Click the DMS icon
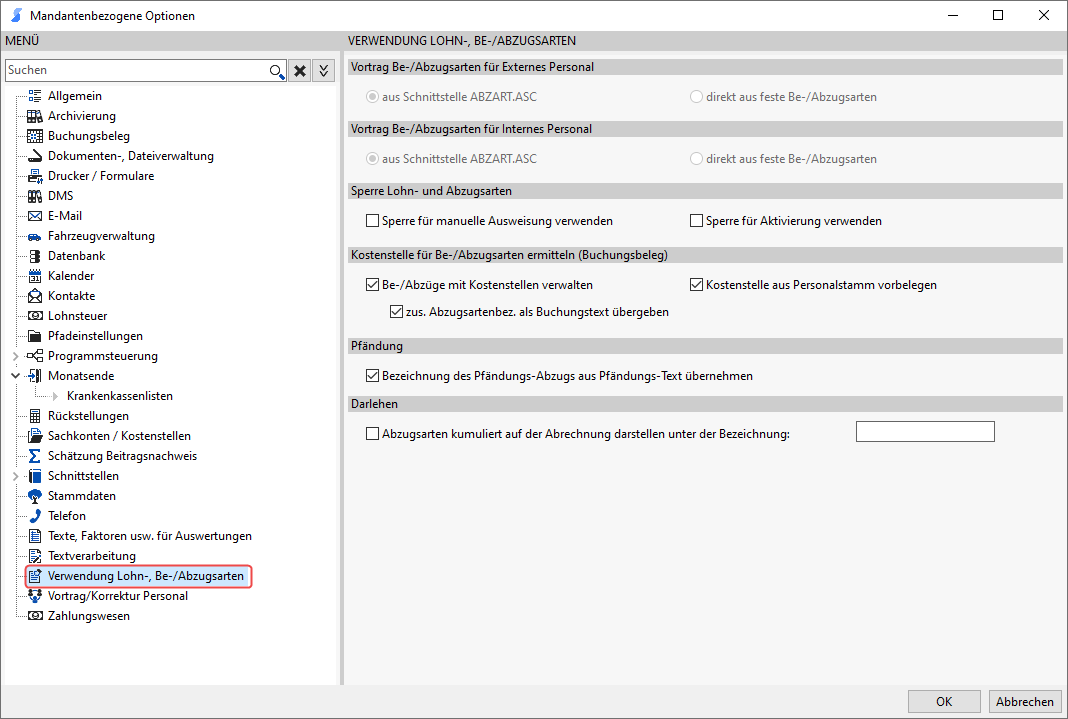This screenshot has width=1068, height=719. coord(35,196)
